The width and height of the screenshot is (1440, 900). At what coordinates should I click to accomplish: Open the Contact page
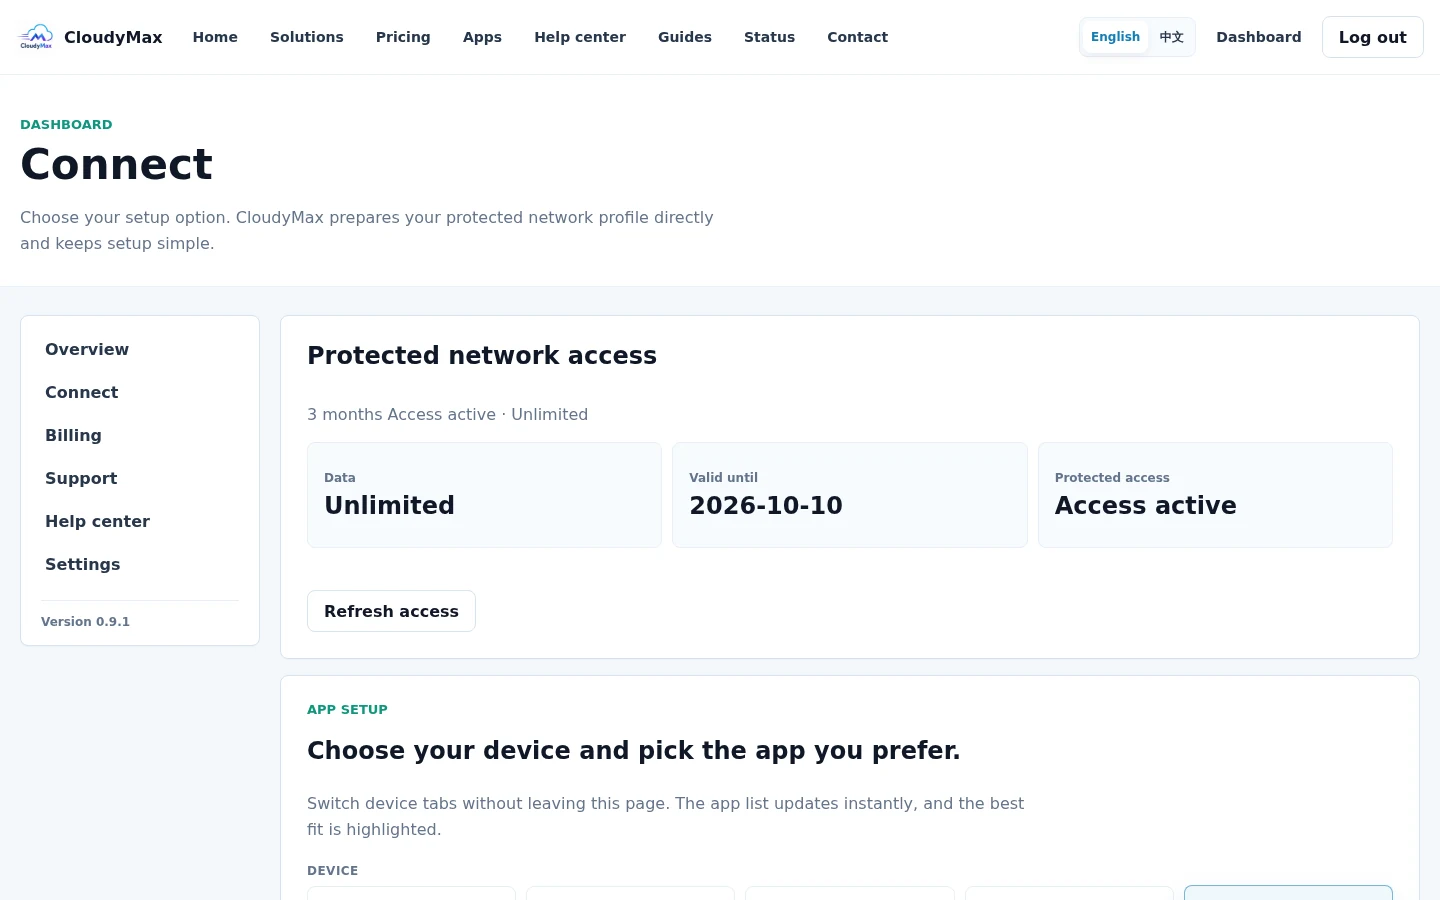click(x=857, y=37)
